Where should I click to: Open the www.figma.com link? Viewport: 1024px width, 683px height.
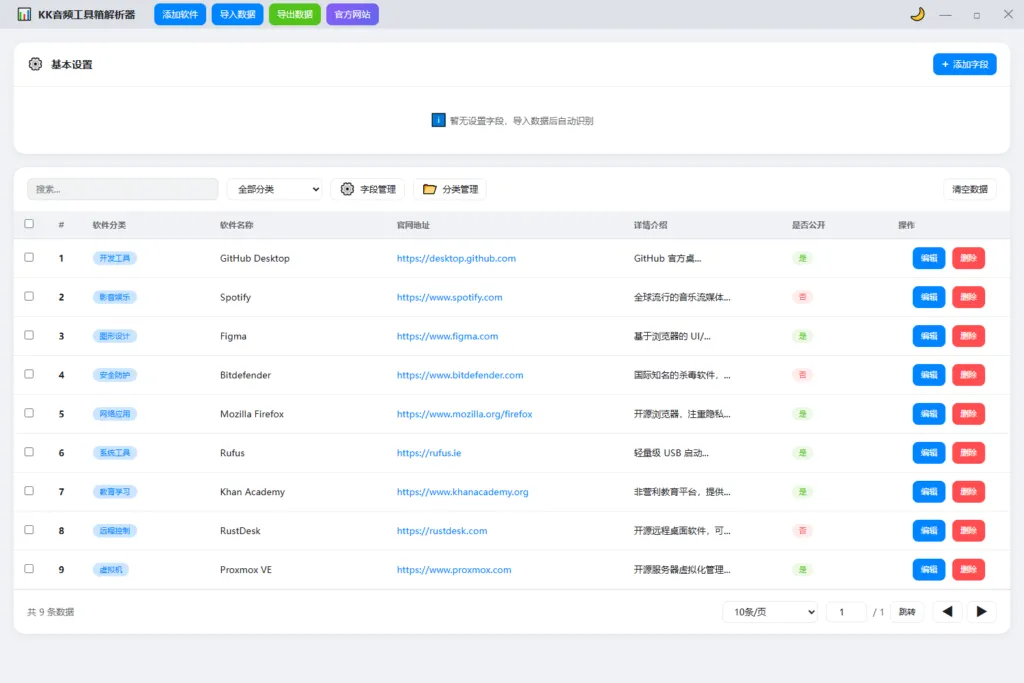click(447, 336)
